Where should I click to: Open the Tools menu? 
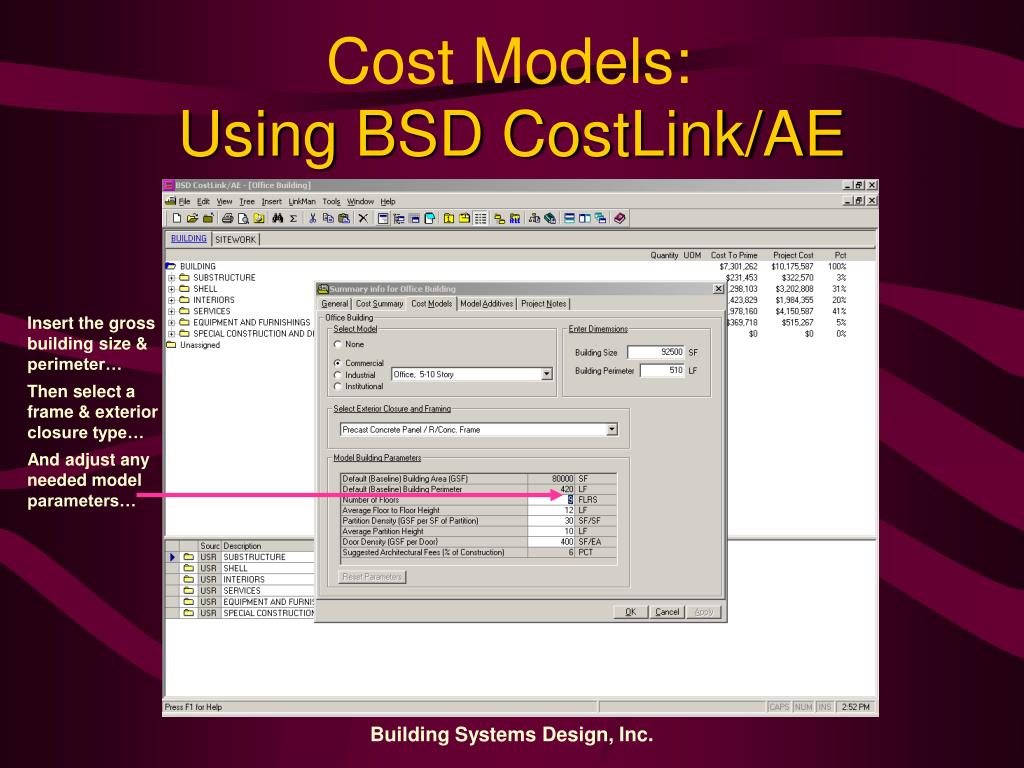331,201
